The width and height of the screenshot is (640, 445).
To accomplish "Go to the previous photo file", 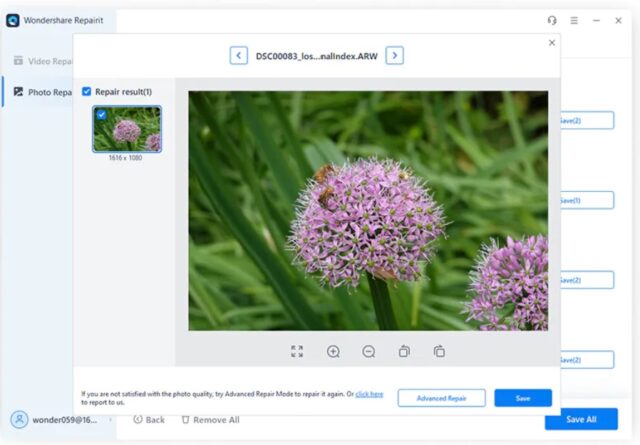I will coord(238,55).
